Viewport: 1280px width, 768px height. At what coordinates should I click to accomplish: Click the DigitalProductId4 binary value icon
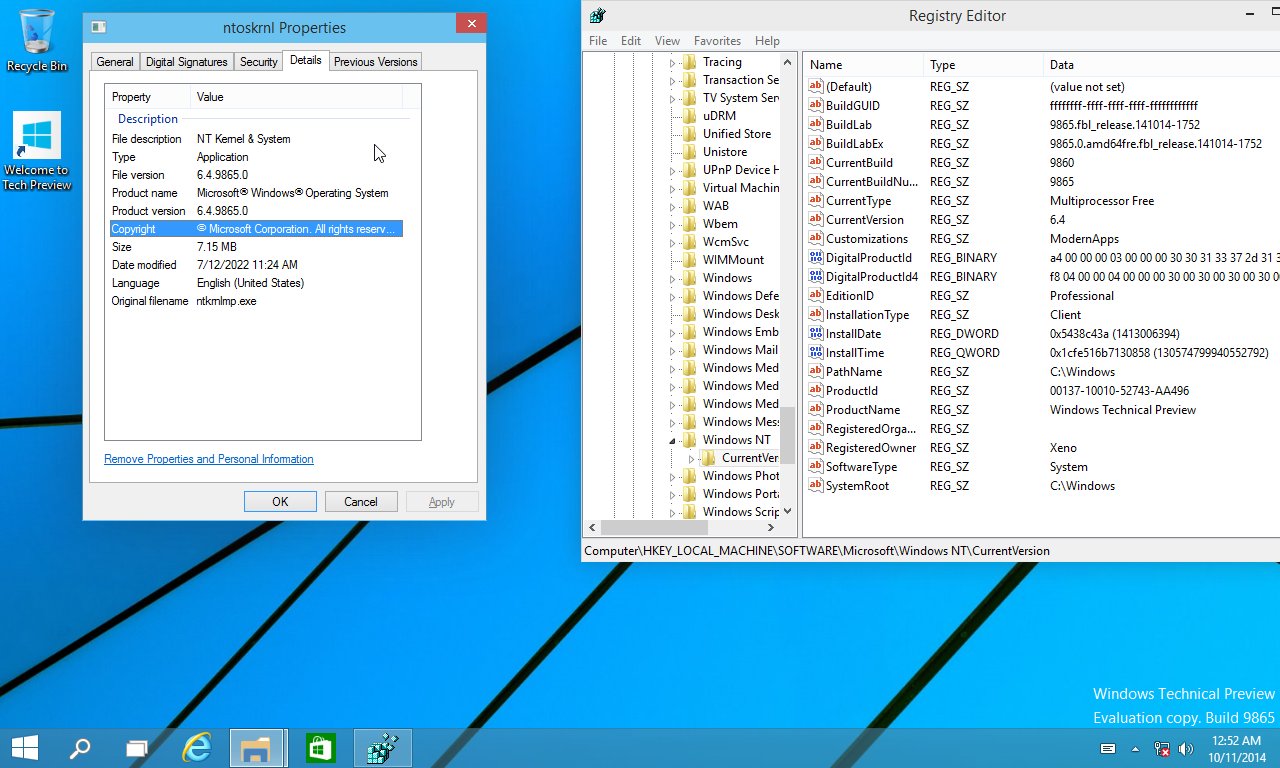815,277
